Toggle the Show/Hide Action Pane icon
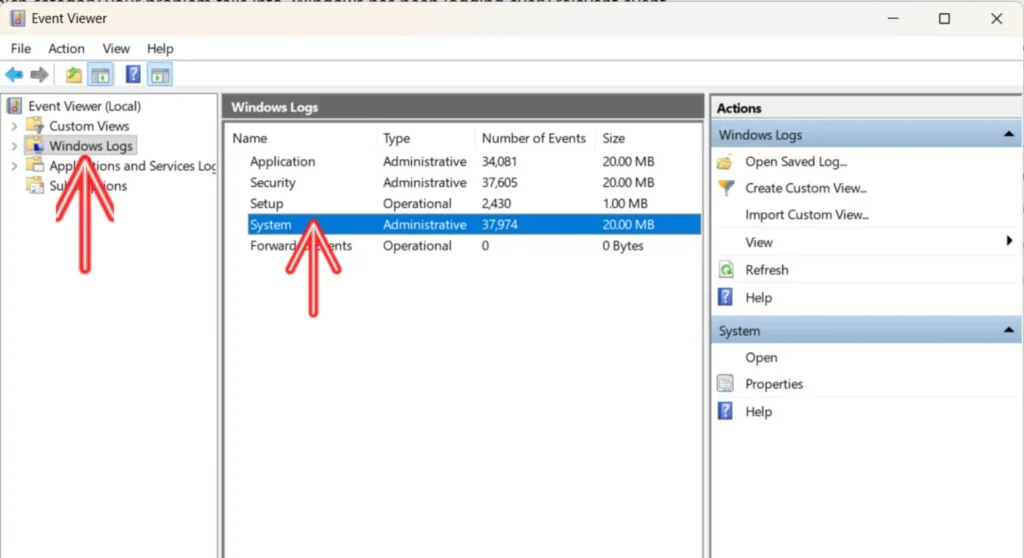This screenshot has height=558, width=1024. pyautogui.click(x=160, y=75)
